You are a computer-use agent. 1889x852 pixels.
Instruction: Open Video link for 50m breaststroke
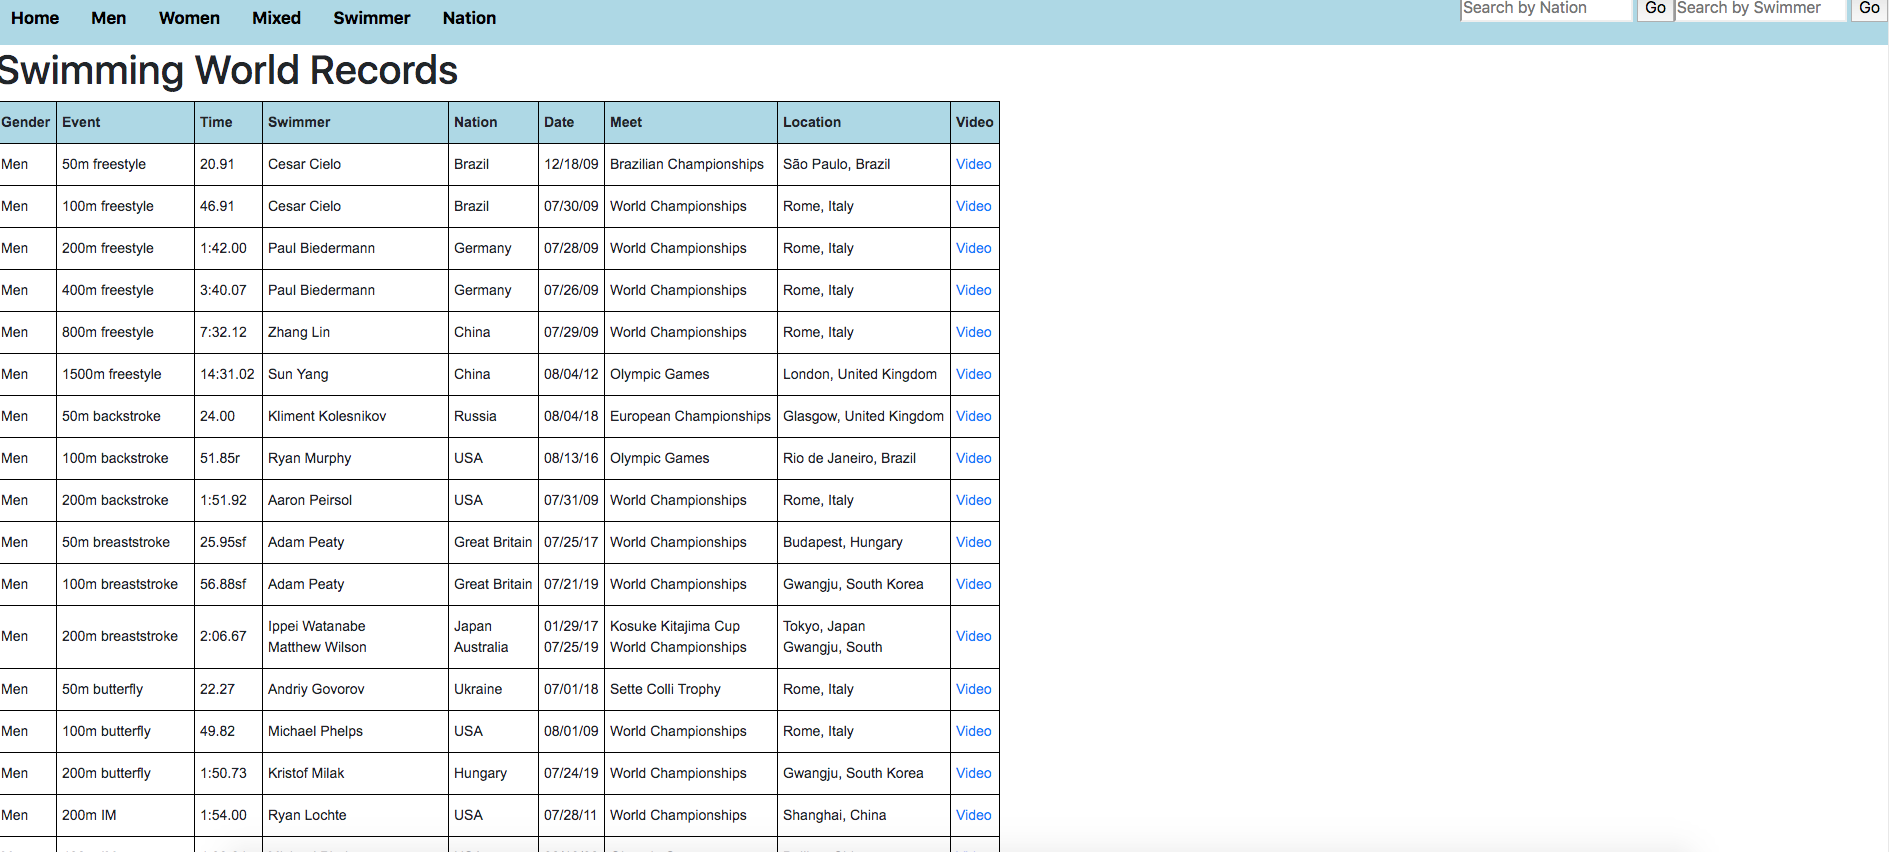[x=973, y=542]
